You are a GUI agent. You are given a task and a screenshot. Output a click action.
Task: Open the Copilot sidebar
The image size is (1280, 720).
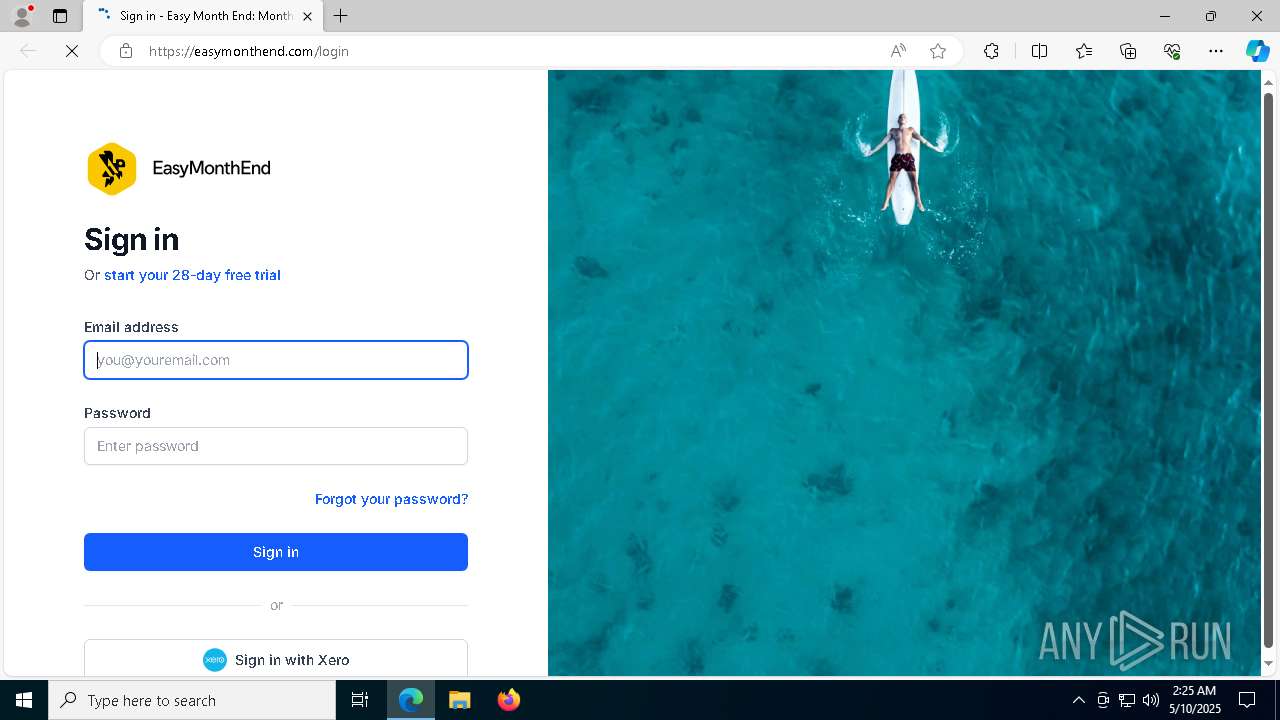point(1257,51)
